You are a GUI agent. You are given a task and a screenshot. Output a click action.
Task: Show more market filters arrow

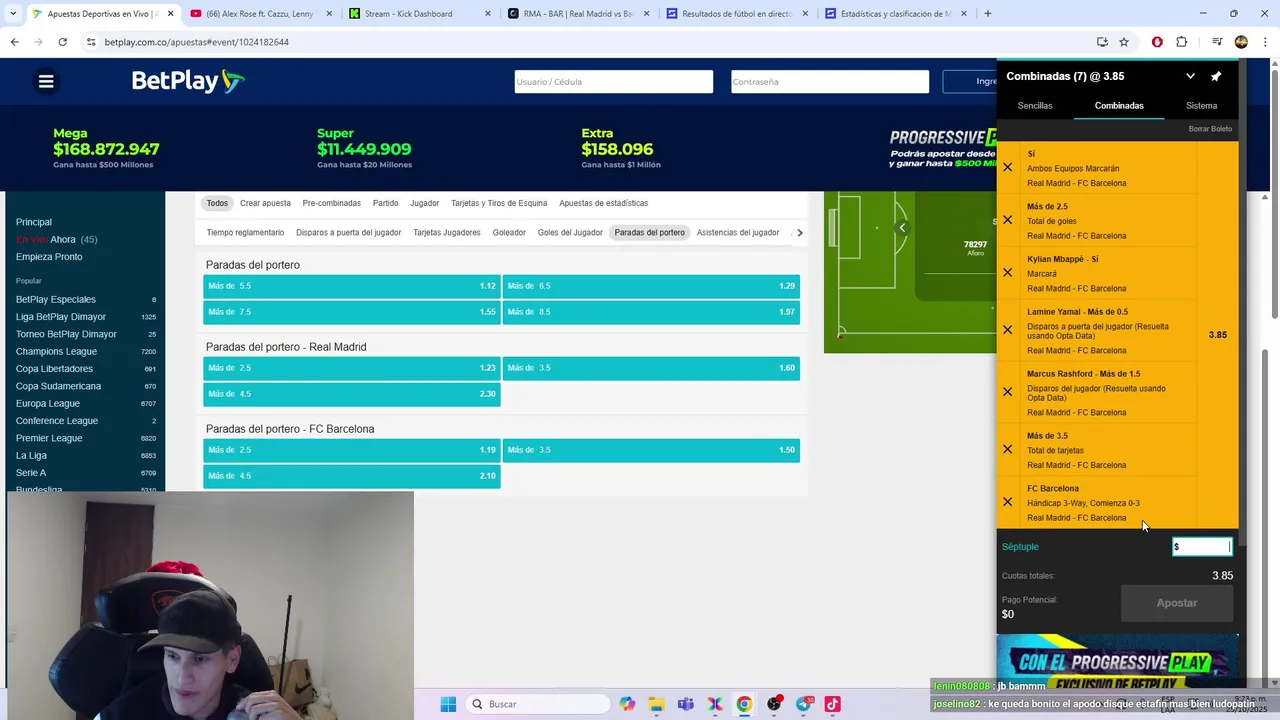pos(799,233)
